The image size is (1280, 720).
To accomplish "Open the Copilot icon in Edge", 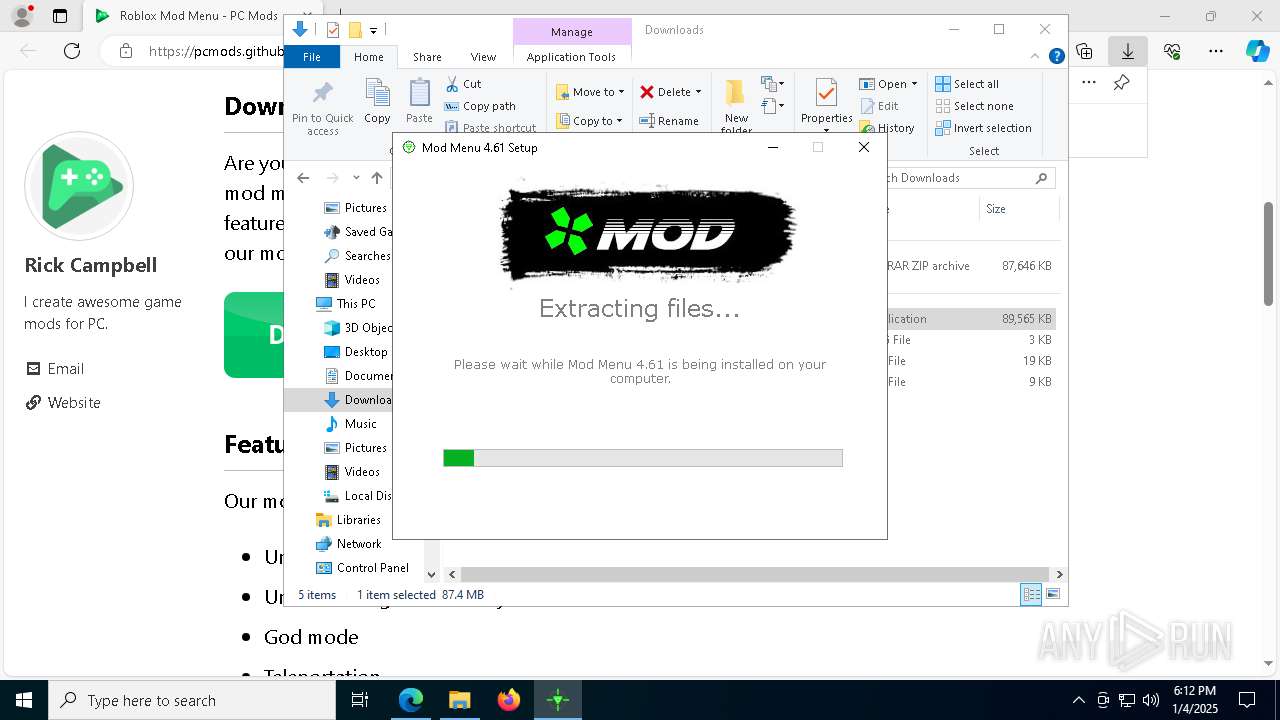I will click(1257, 51).
